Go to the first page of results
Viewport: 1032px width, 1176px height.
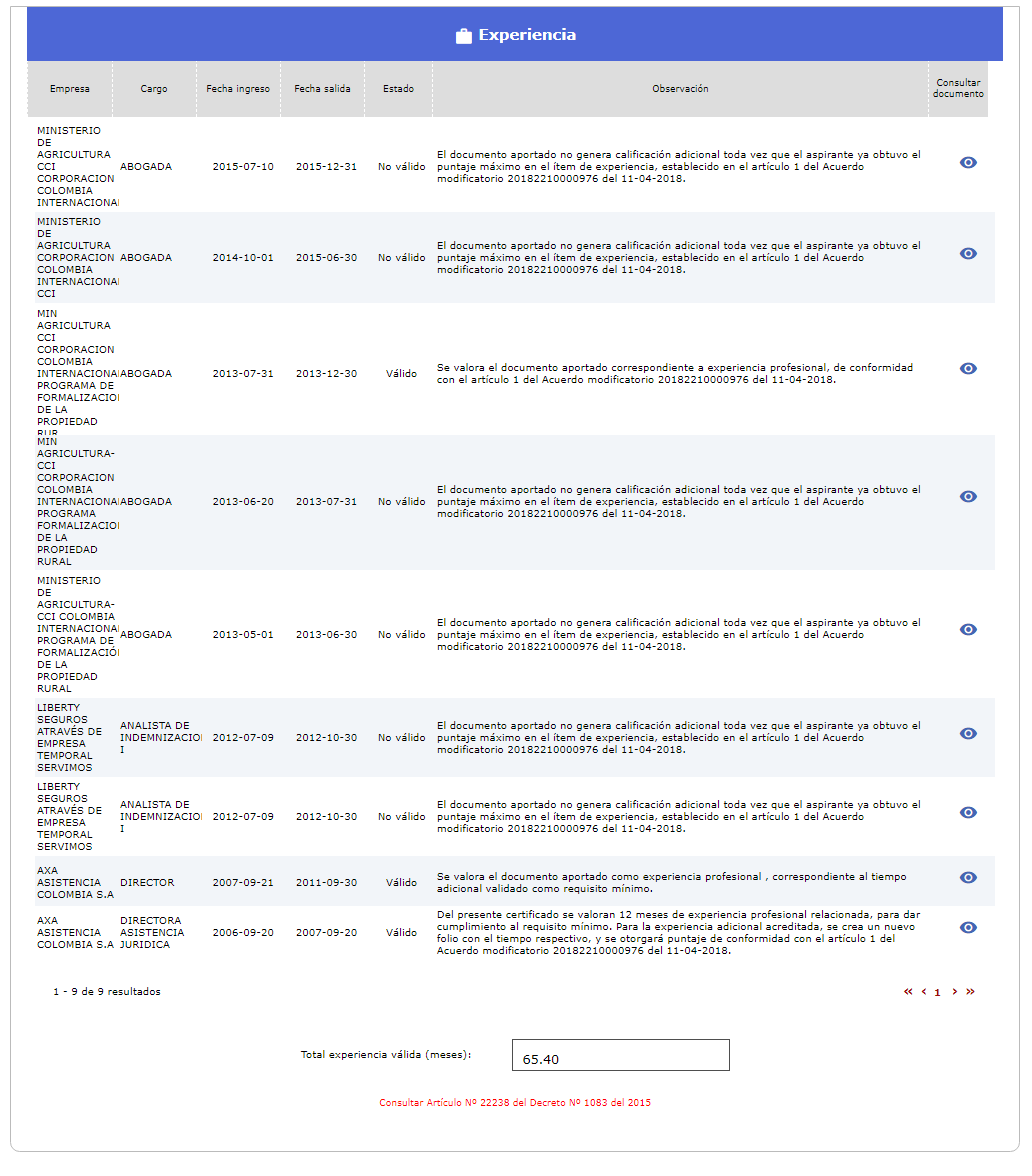point(908,992)
